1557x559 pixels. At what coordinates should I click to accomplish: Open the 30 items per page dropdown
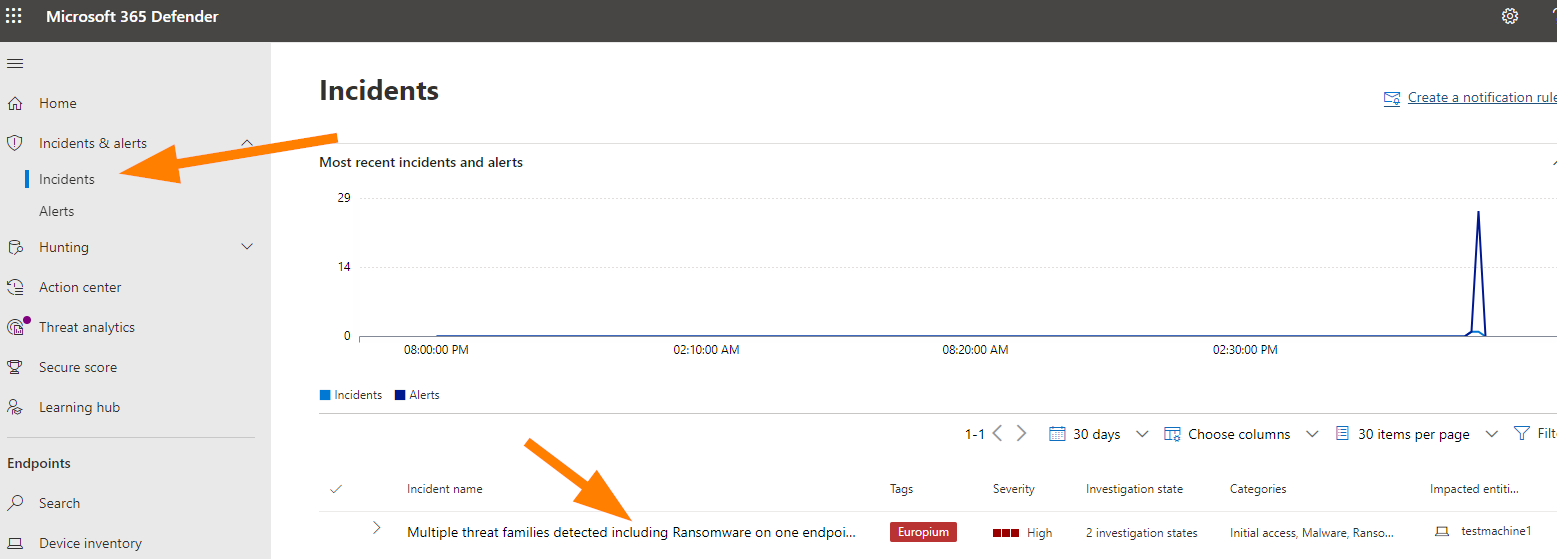[x=1491, y=434]
